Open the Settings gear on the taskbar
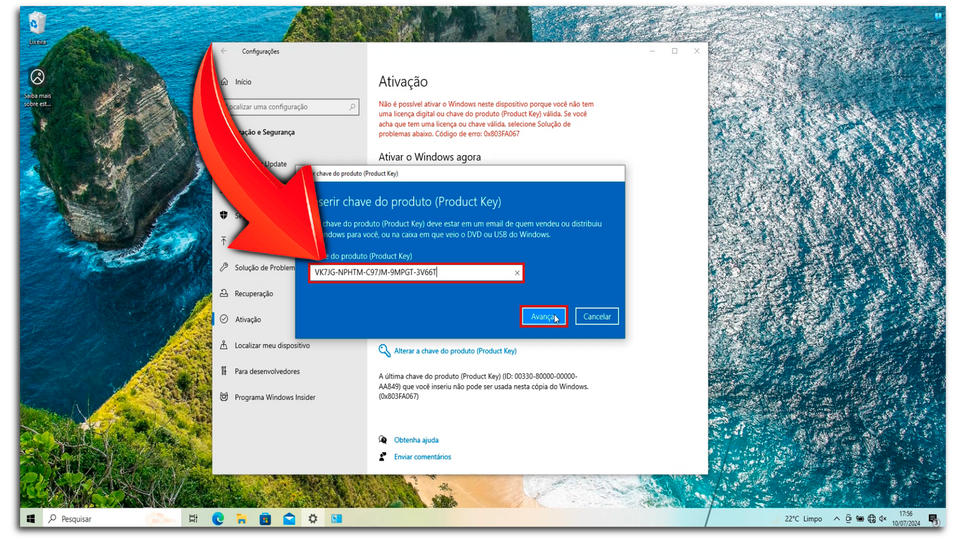The image size is (960, 540). pos(313,519)
